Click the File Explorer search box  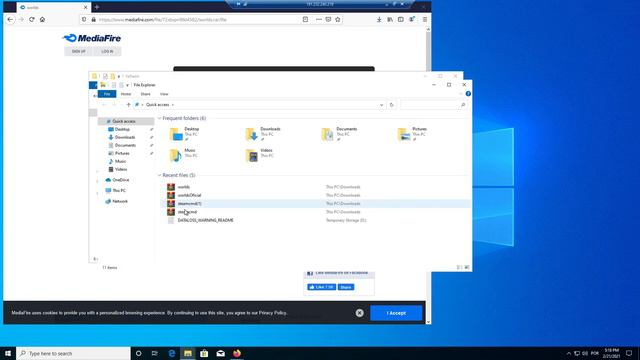coord(433,105)
